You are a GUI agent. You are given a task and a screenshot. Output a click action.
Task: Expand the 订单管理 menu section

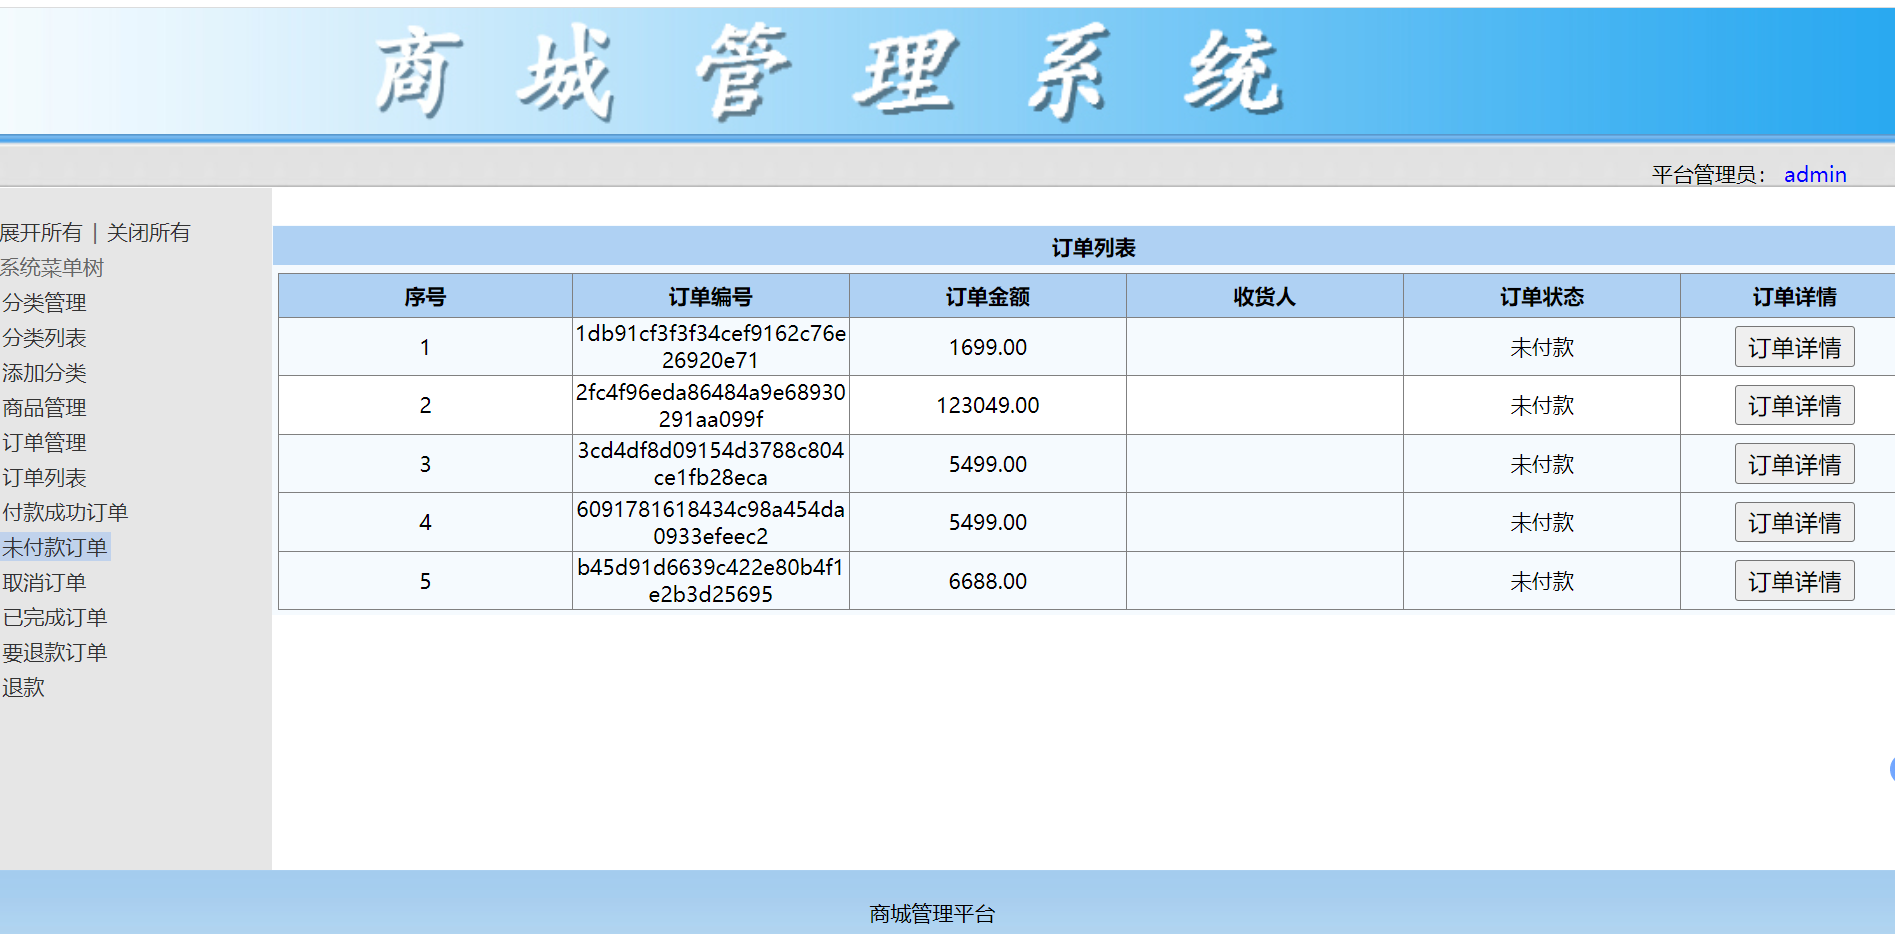tap(44, 443)
